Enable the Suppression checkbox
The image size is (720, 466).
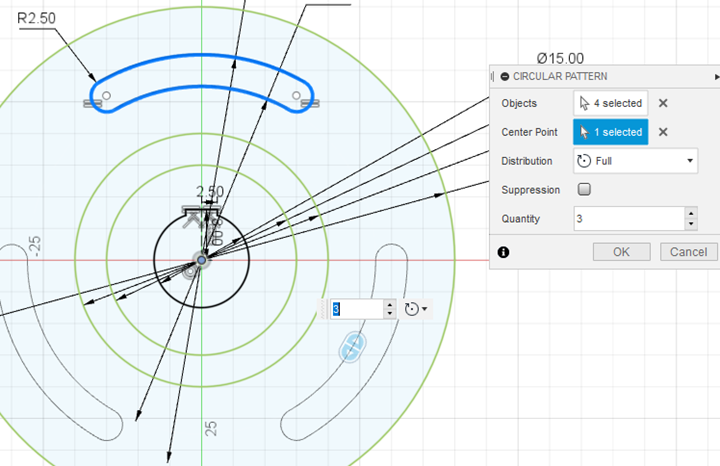tap(585, 189)
